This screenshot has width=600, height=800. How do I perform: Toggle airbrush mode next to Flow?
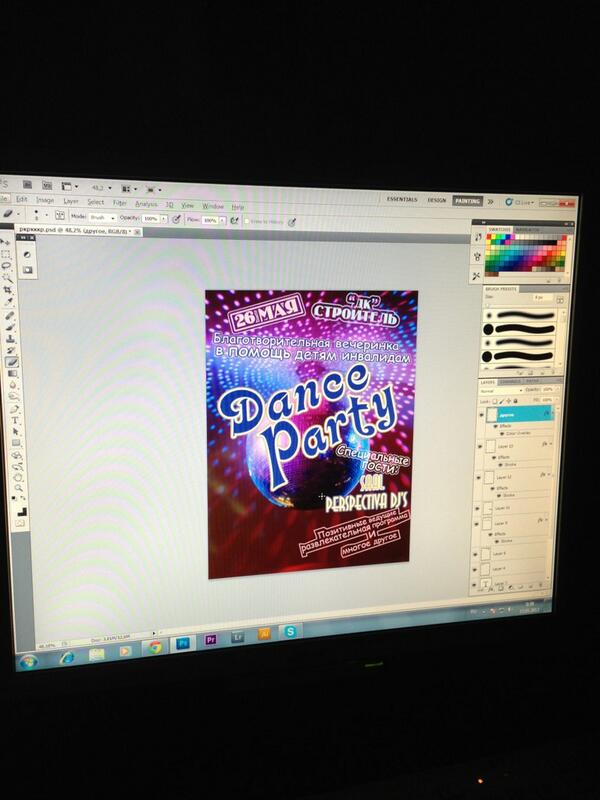[x=234, y=220]
